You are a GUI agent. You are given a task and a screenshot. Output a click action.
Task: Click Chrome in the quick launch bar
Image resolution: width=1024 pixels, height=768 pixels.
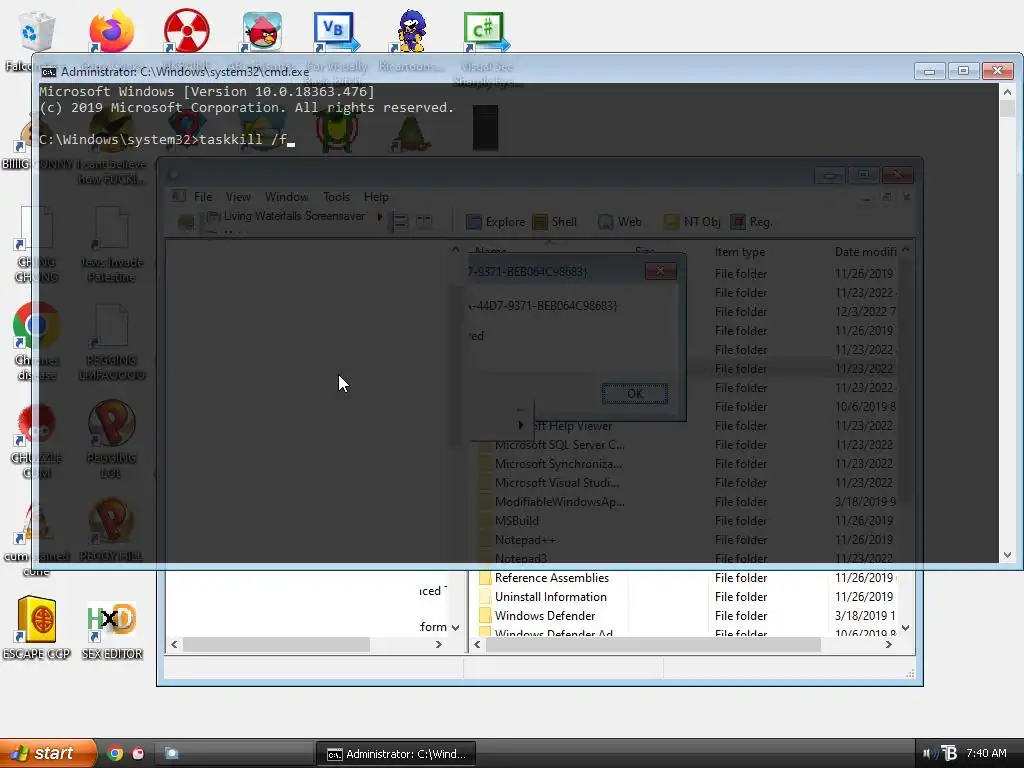click(115, 753)
